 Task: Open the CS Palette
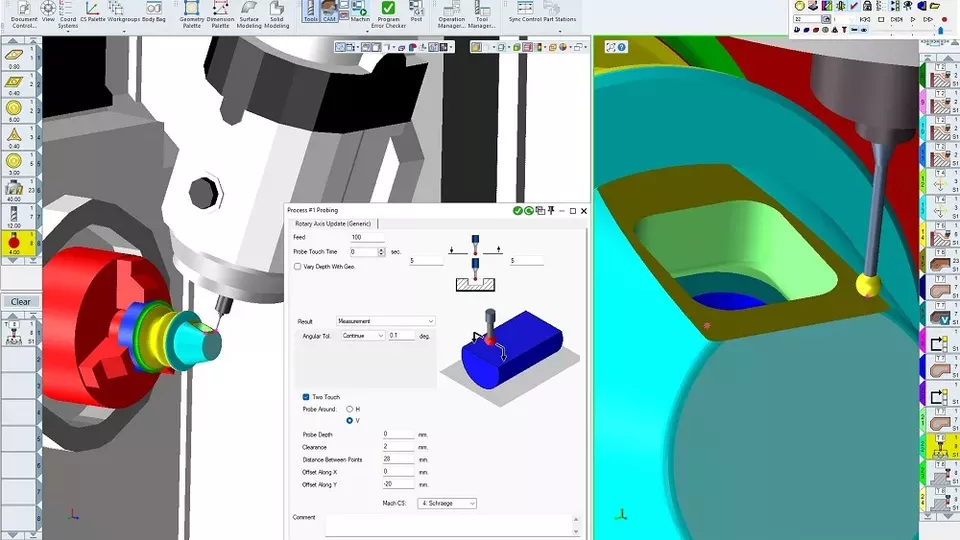pos(92,12)
